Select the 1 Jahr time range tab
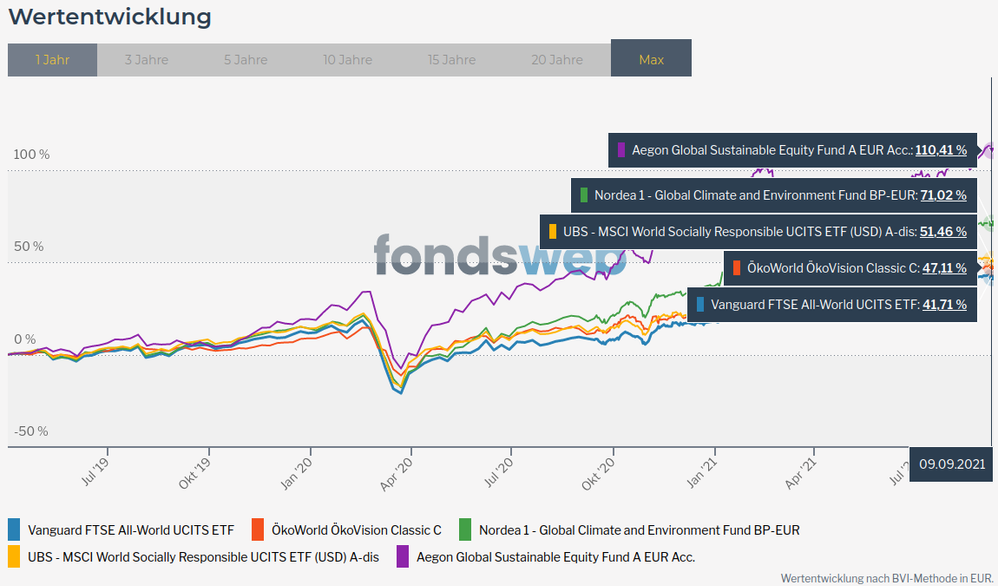This screenshot has height=586, width=998. [x=52, y=60]
